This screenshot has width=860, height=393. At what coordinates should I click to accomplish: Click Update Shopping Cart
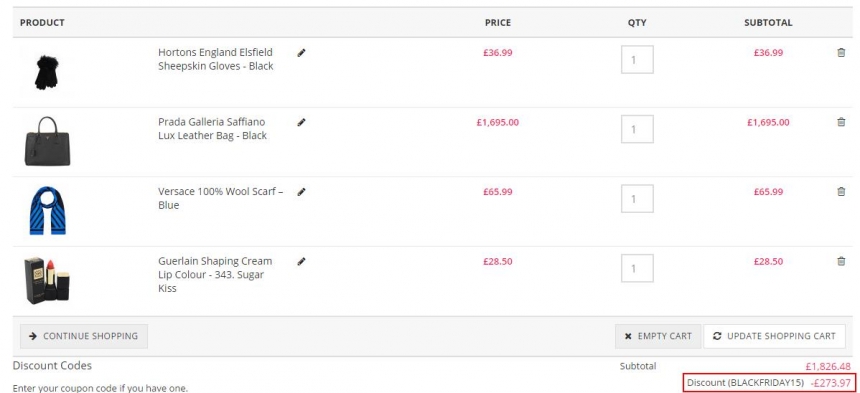tap(774, 336)
